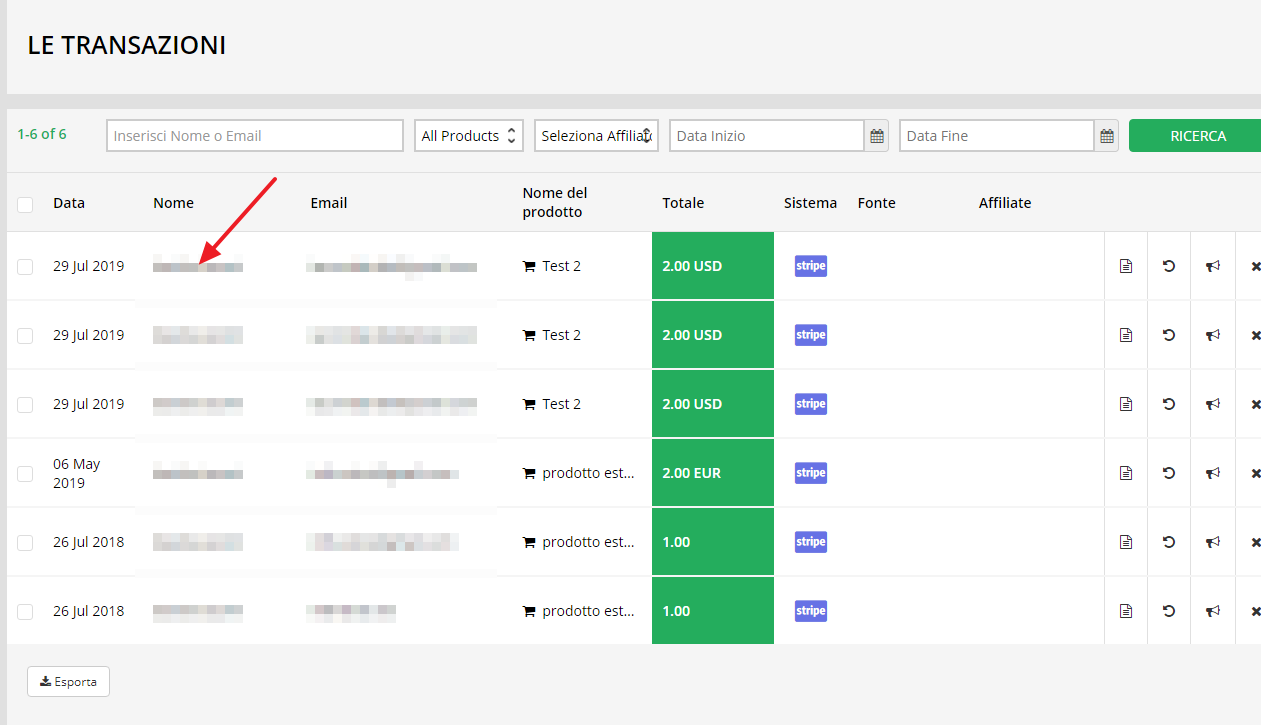Click refund arrow icon in second 29 Jul 2019 row
1261x725 pixels.
[1169, 335]
